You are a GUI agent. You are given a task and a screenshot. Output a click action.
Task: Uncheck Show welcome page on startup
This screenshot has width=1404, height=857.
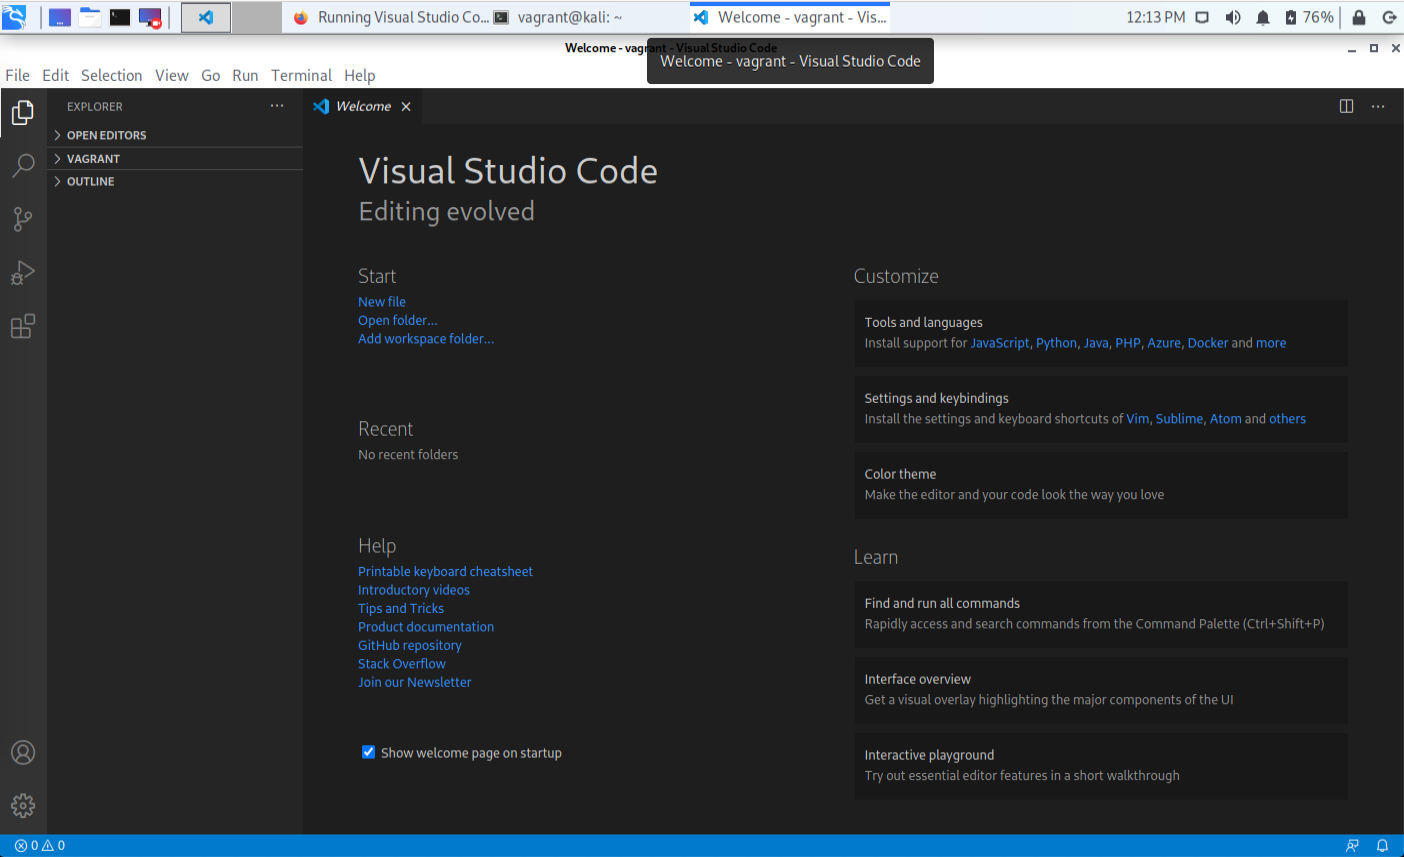click(x=368, y=752)
